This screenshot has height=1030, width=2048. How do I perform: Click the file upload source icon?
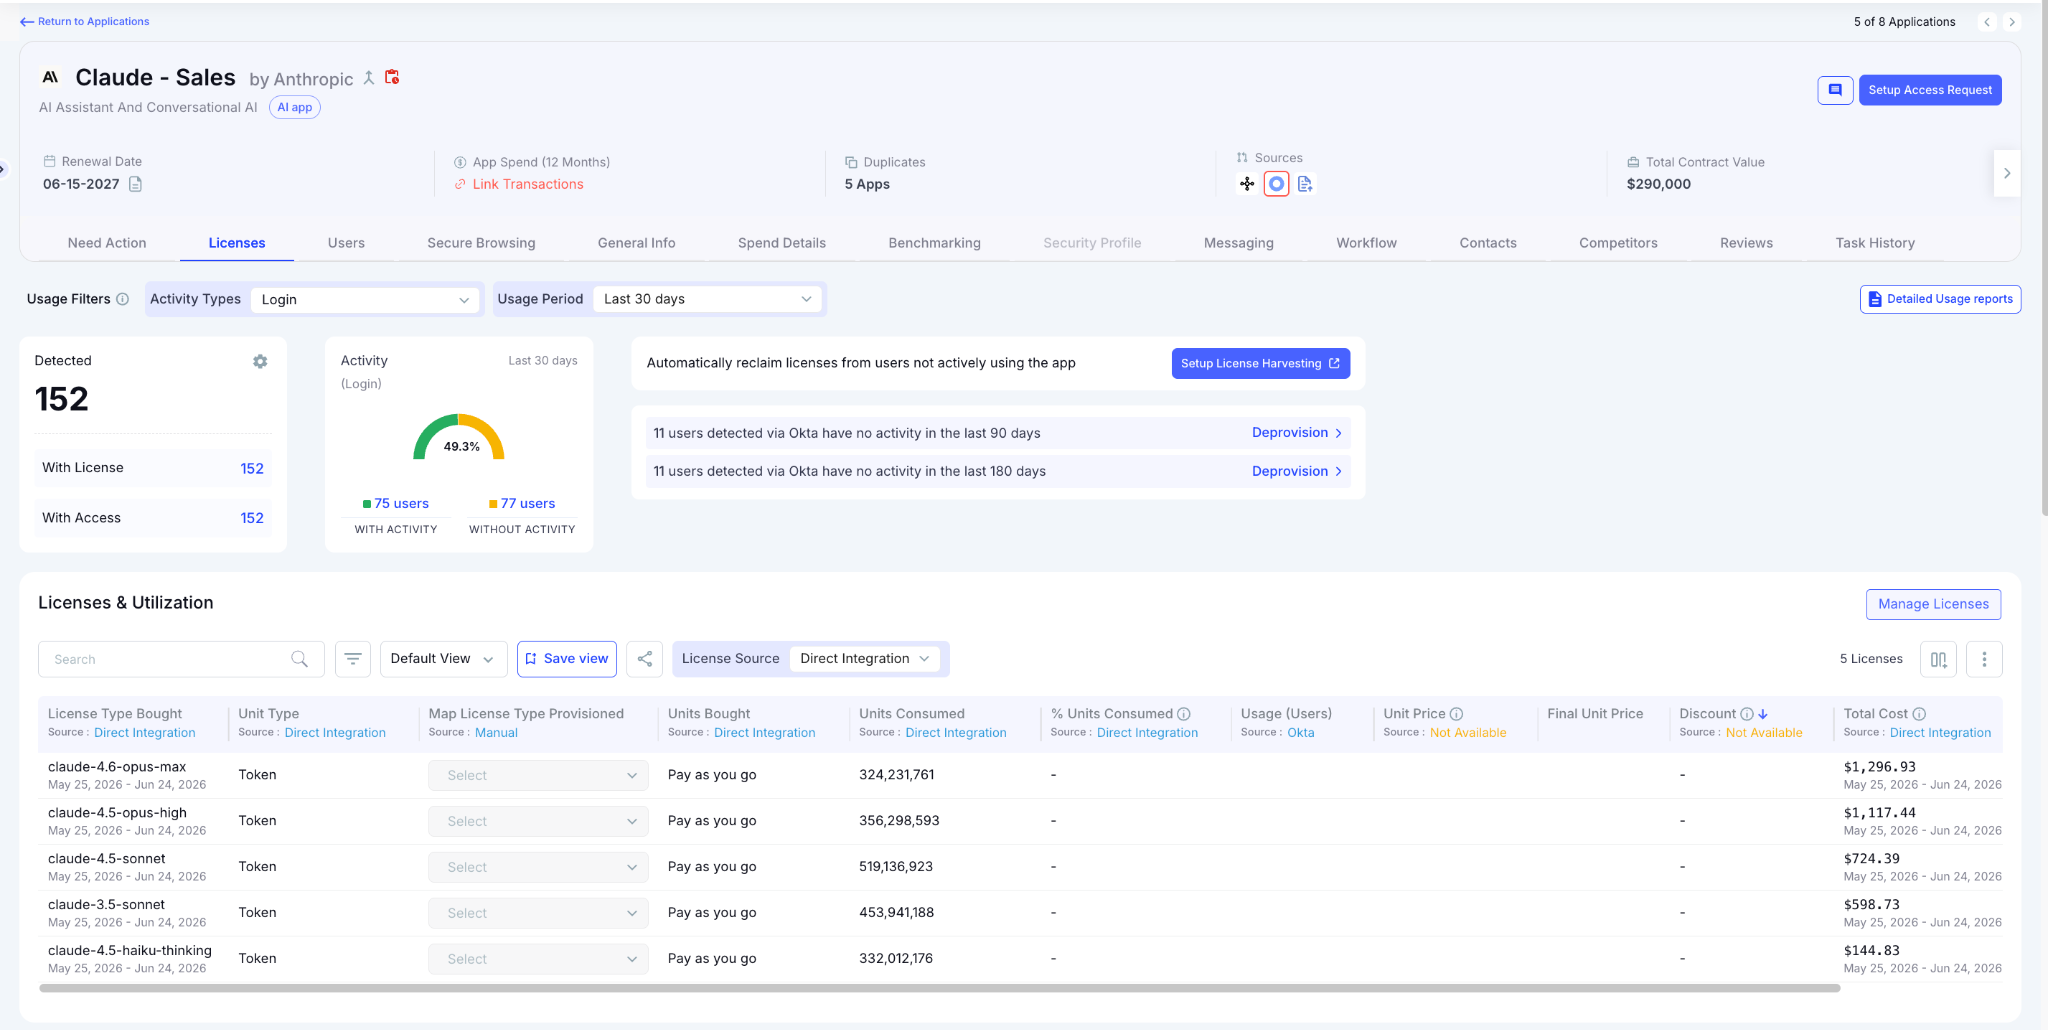point(1305,184)
